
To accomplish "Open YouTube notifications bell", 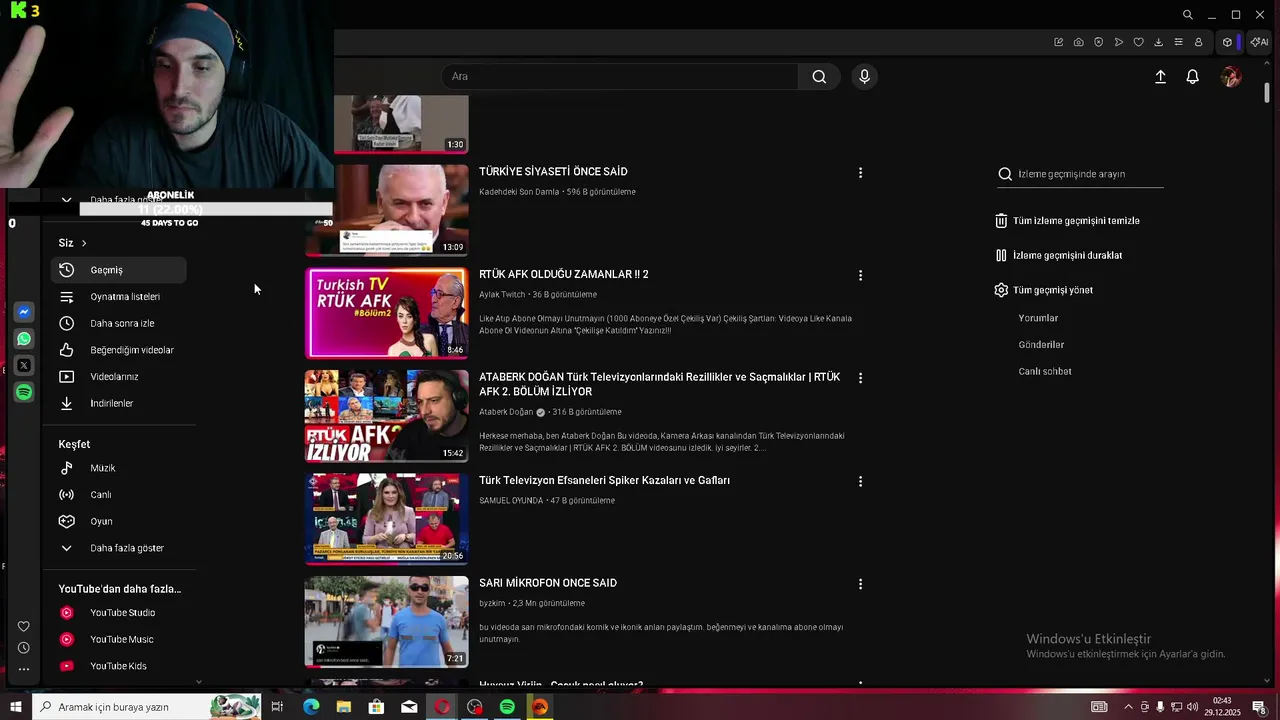I will coord(1192,77).
